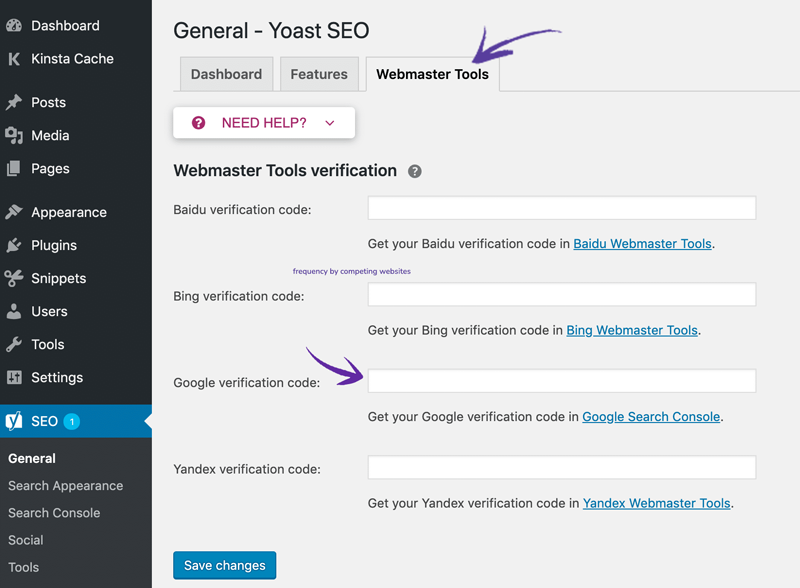Follow the Google Search Console link
Viewport: 800px width, 588px height.
coord(651,417)
